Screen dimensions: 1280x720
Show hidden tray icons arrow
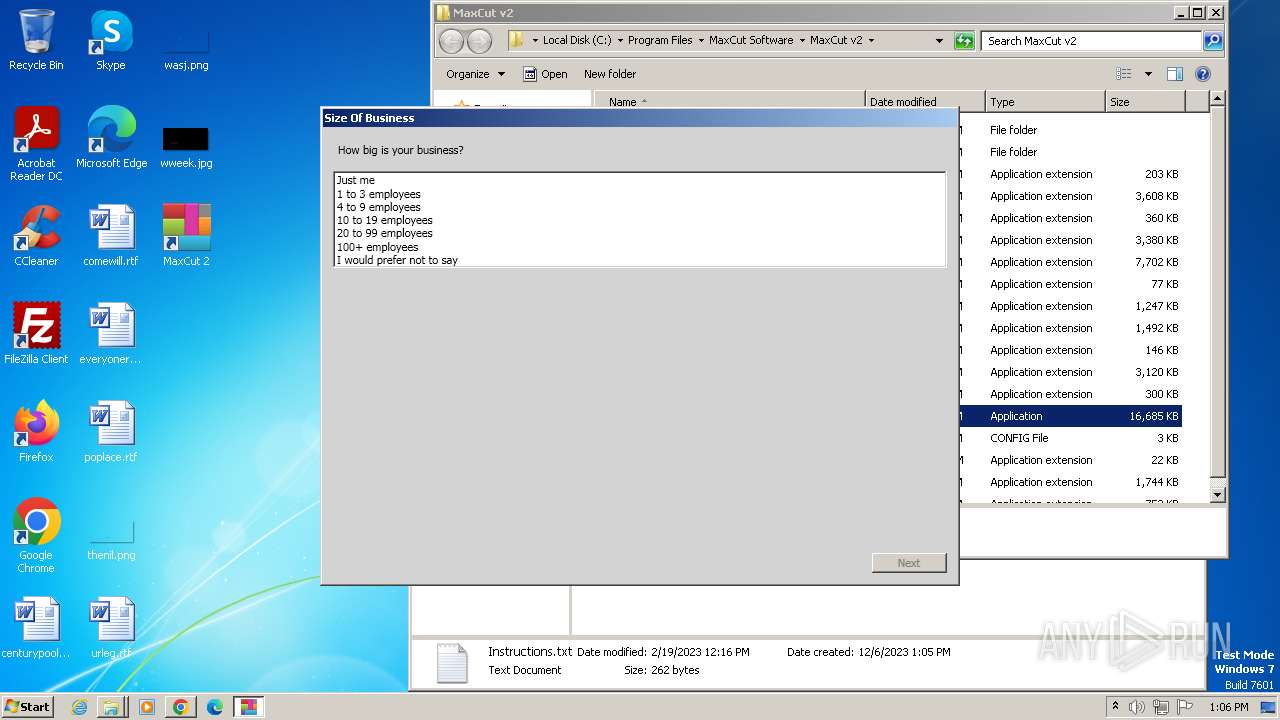(1116, 706)
